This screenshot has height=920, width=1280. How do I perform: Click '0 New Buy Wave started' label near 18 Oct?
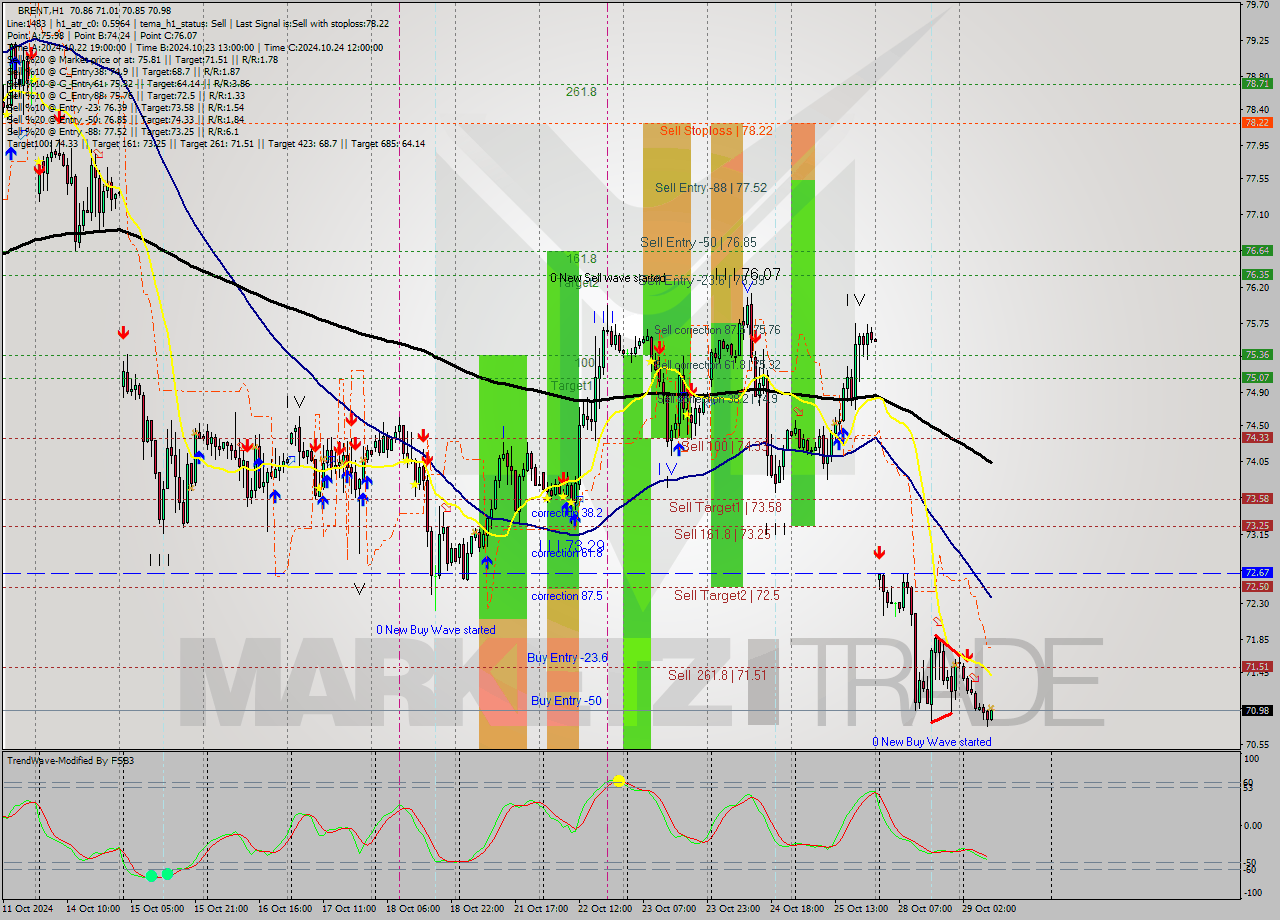tap(435, 630)
